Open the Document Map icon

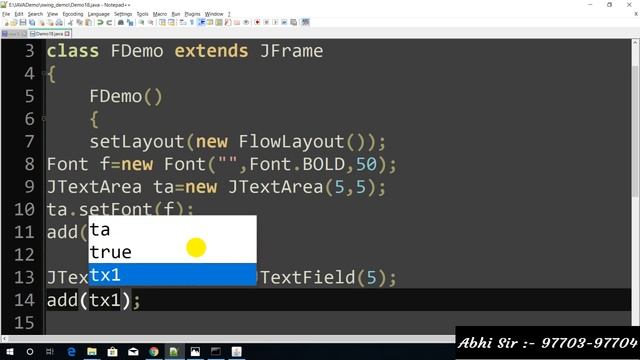[x=219, y=22]
